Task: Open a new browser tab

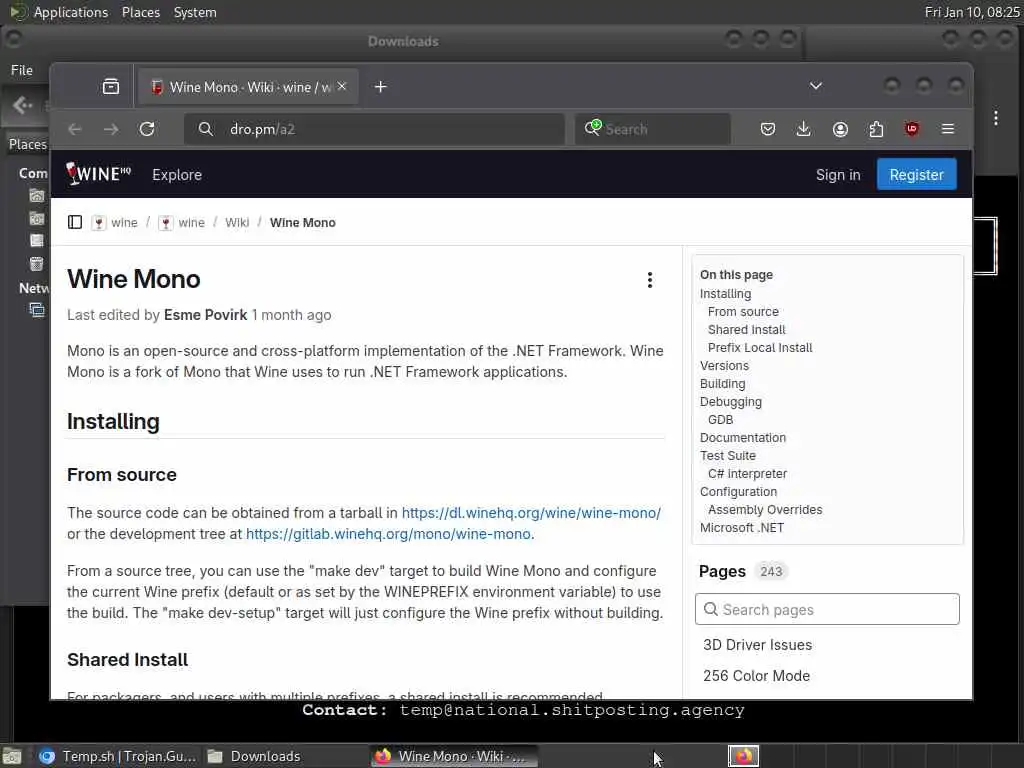Action: (x=381, y=87)
